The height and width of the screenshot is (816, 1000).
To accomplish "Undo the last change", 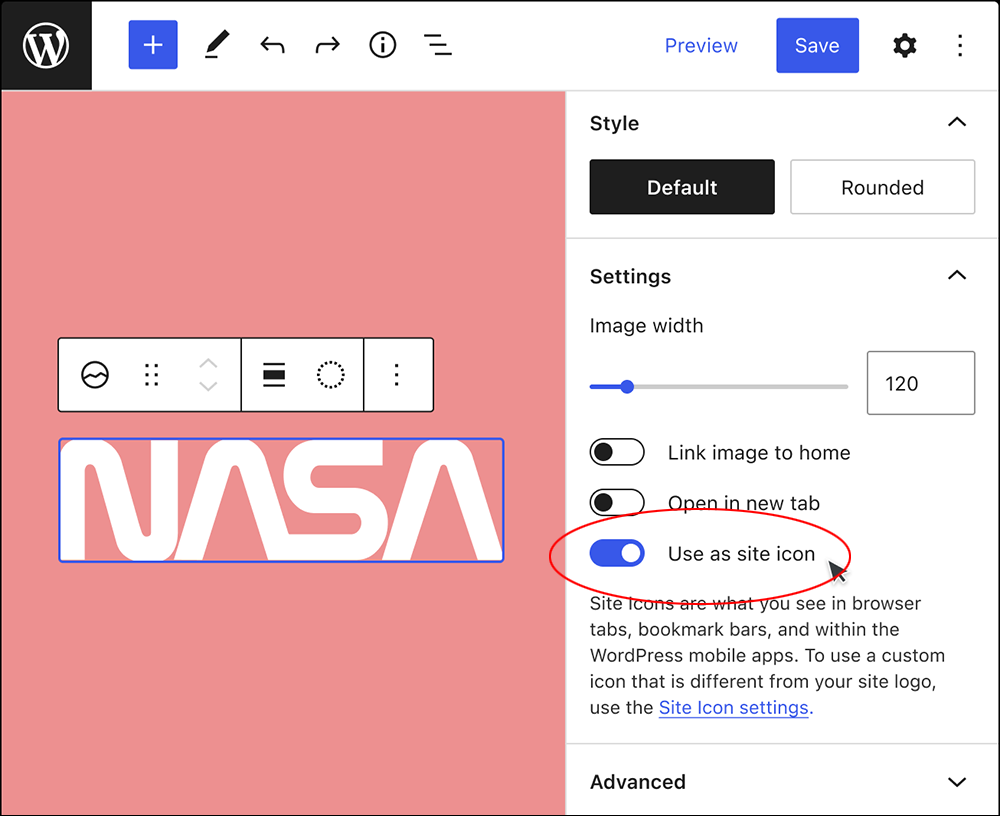I will (272, 45).
